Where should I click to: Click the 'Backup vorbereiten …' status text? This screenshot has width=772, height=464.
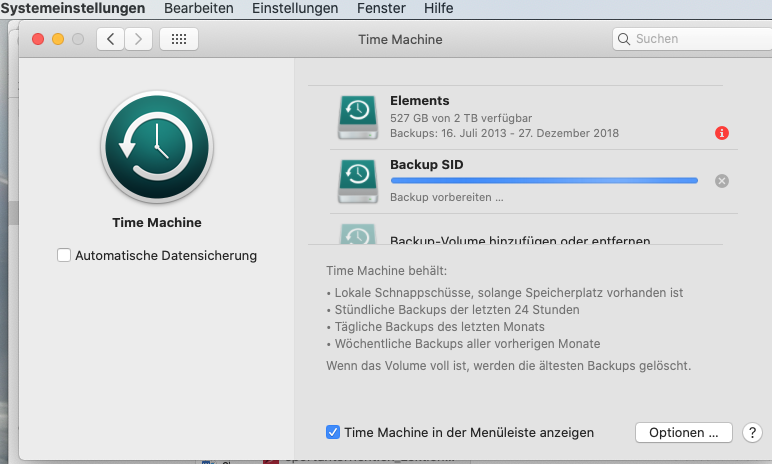pos(447,197)
